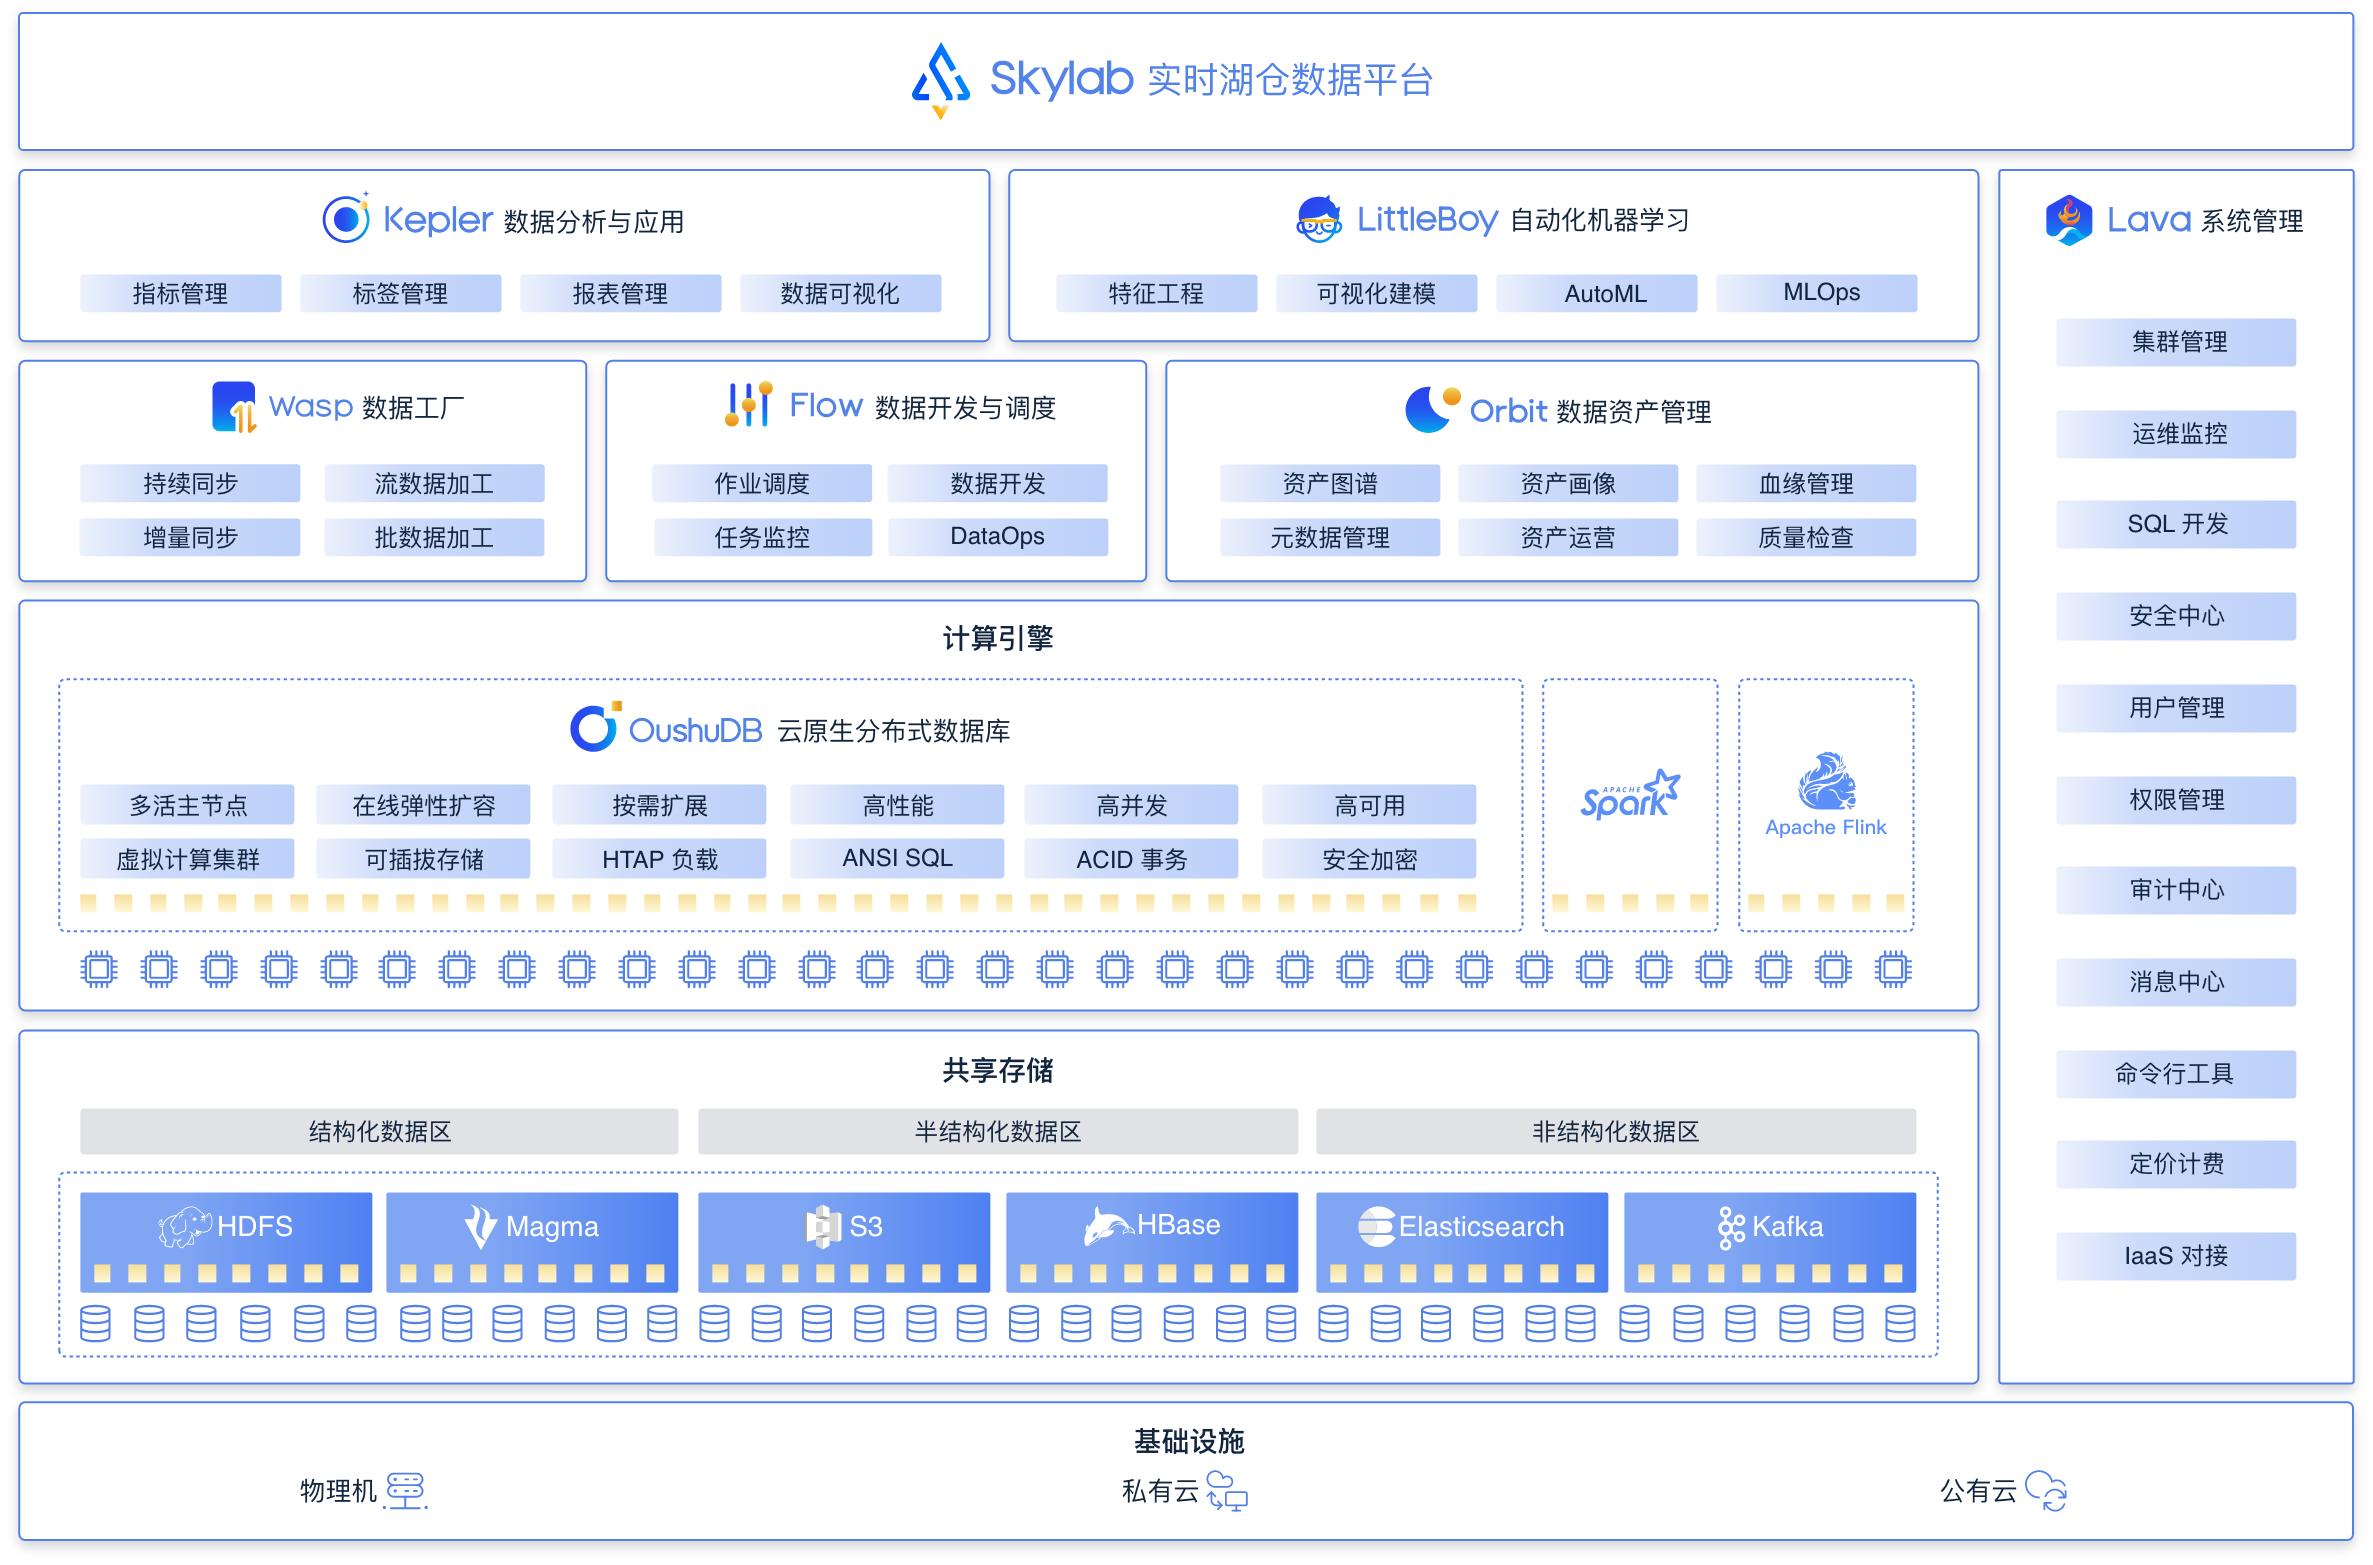Click the MLOps box

[1817, 293]
